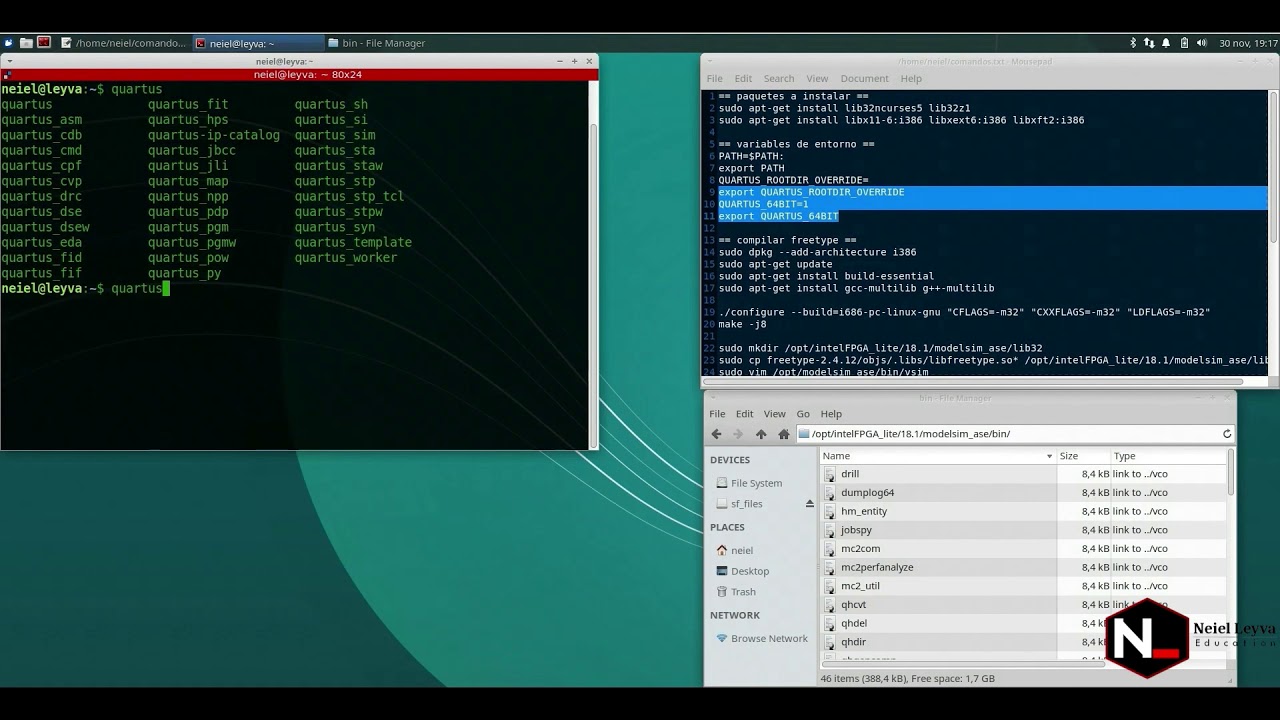Click line 'export PATH' in Mousepad
The height and width of the screenshot is (720, 1280).
click(751, 168)
